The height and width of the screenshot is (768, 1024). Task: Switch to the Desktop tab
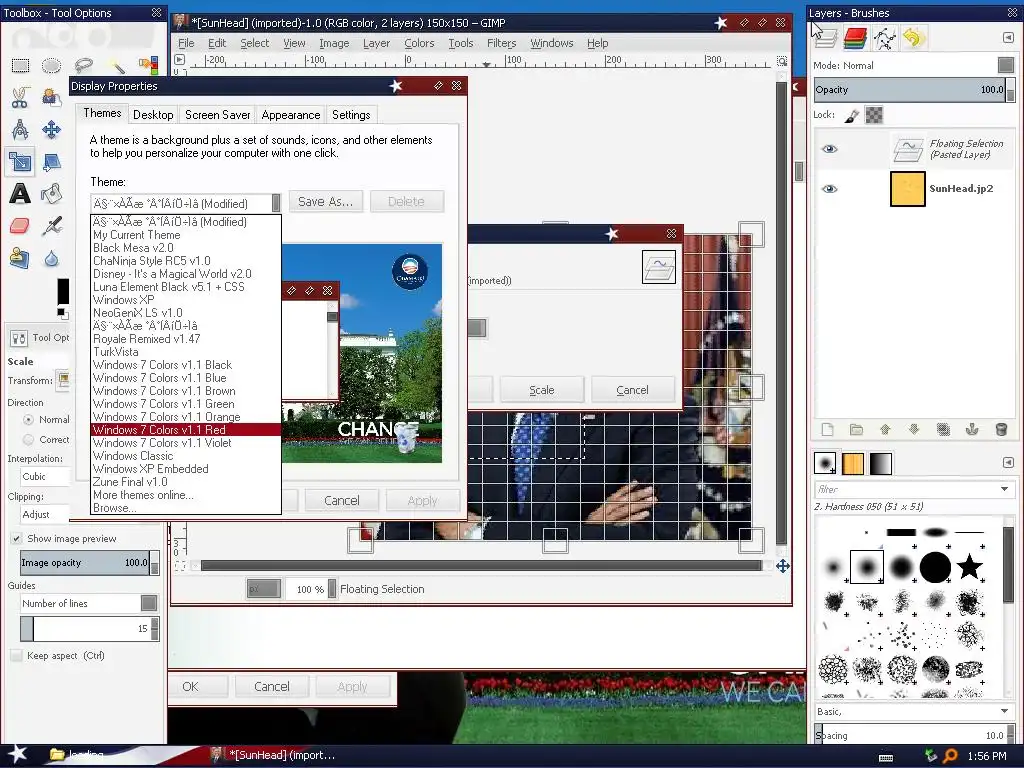[153, 115]
